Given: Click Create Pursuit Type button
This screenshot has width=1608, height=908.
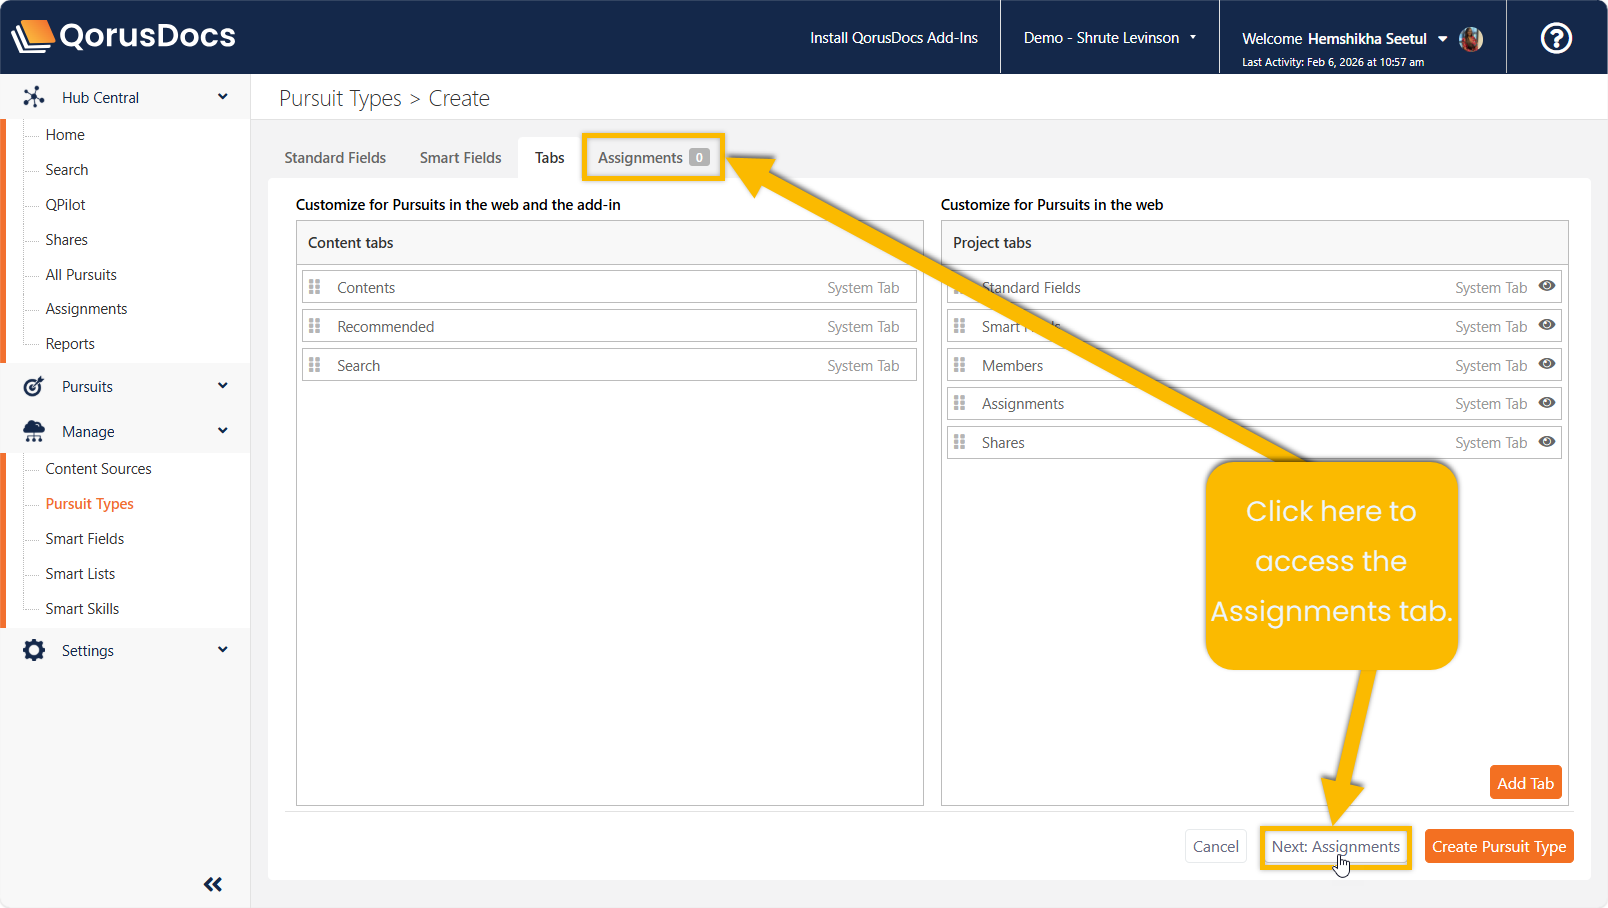Looking at the screenshot, I should [x=1498, y=846].
